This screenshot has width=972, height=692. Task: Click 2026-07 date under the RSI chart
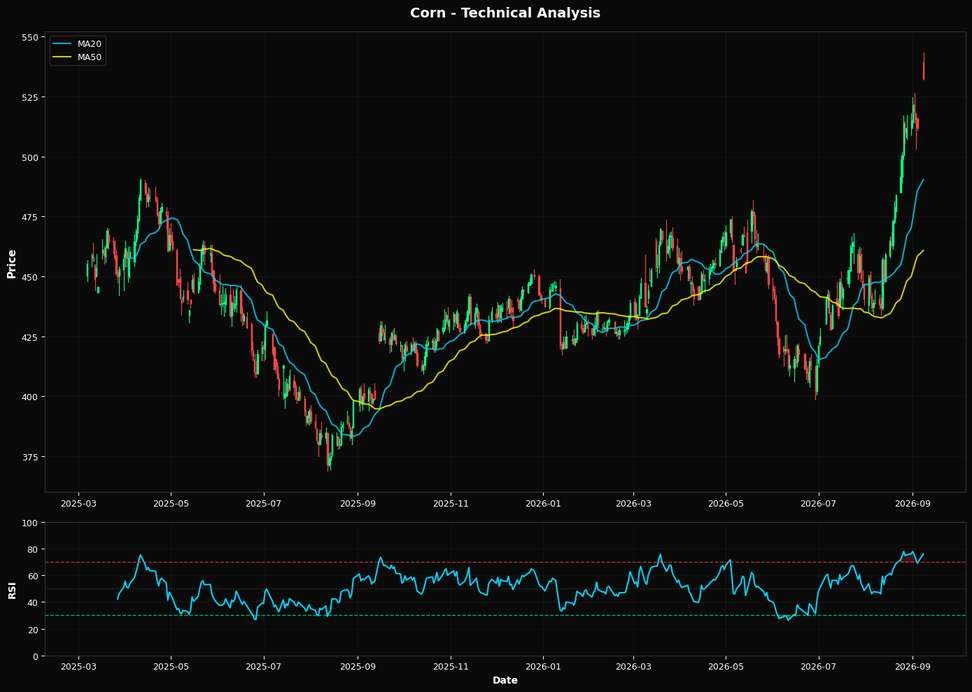coord(818,667)
